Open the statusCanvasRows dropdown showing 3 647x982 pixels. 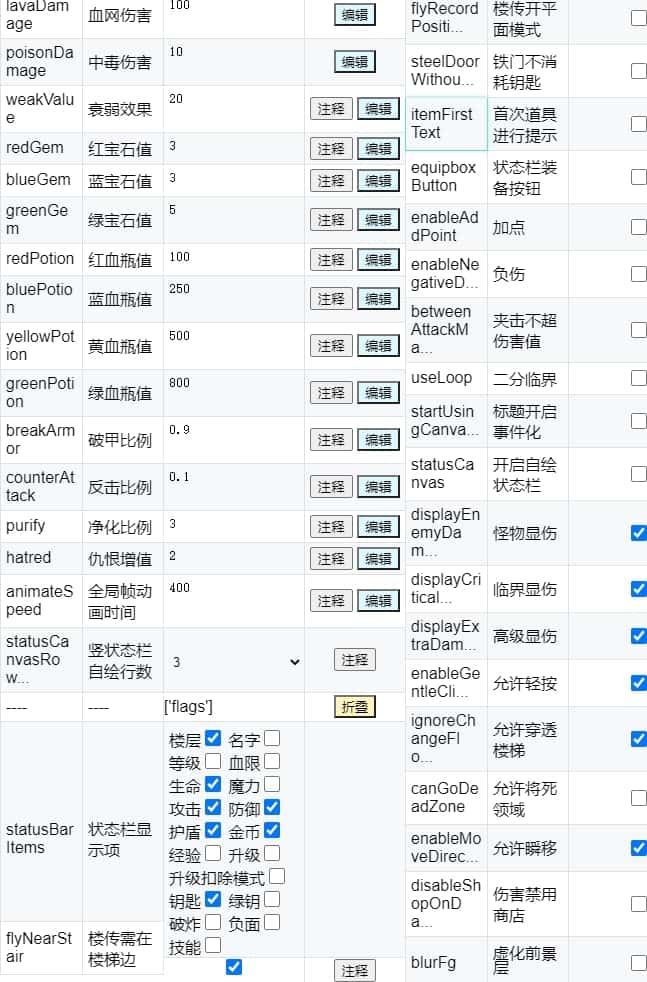pyautogui.click(x=234, y=661)
